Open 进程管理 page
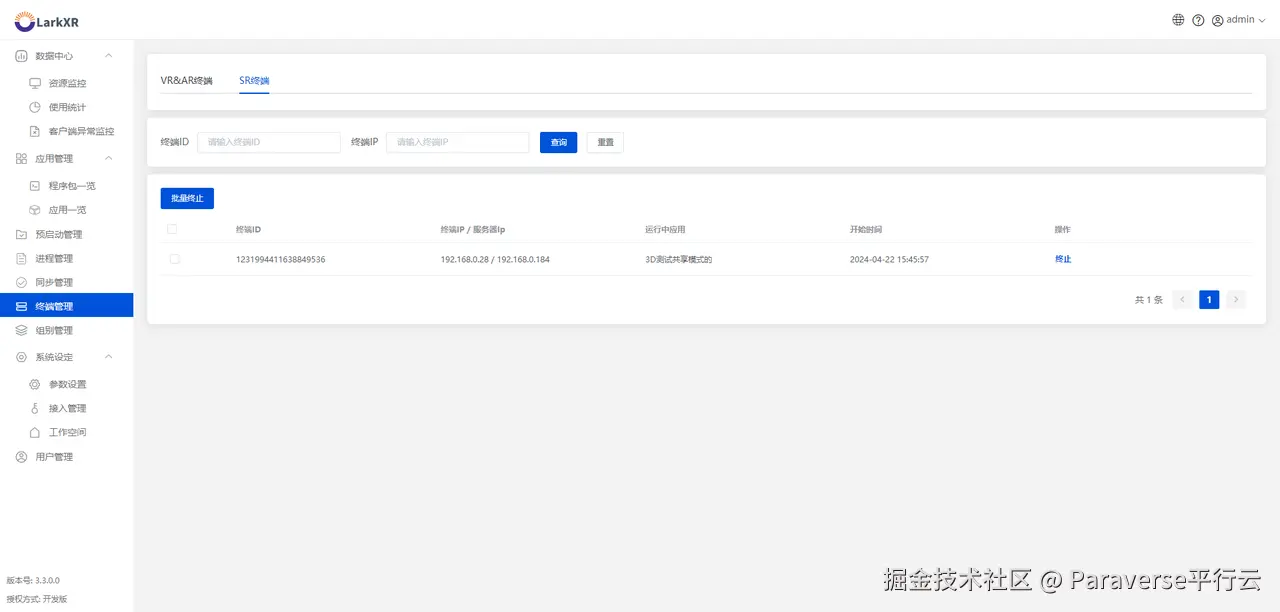The height and width of the screenshot is (612, 1280). pos(54,259)
